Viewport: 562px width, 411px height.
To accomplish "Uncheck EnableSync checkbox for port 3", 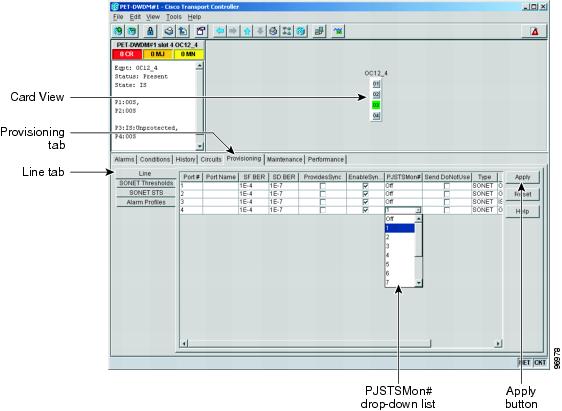I will 365,202.
